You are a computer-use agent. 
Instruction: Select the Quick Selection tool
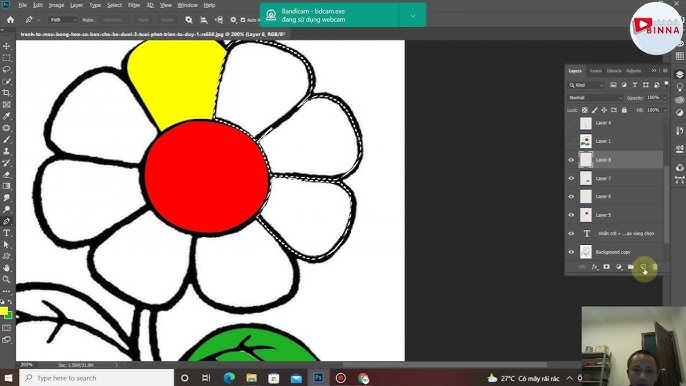(6, 81)
